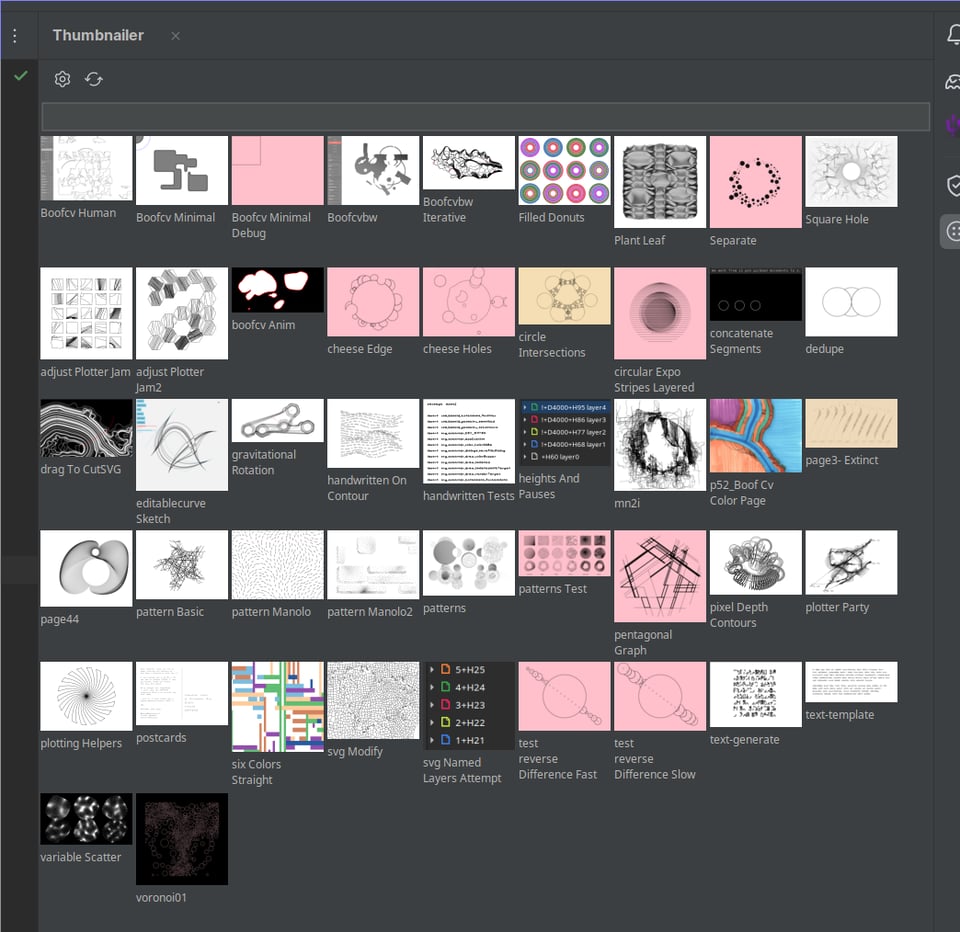Open the svg Named Layers Attempt thumbnail

[469, 706]
